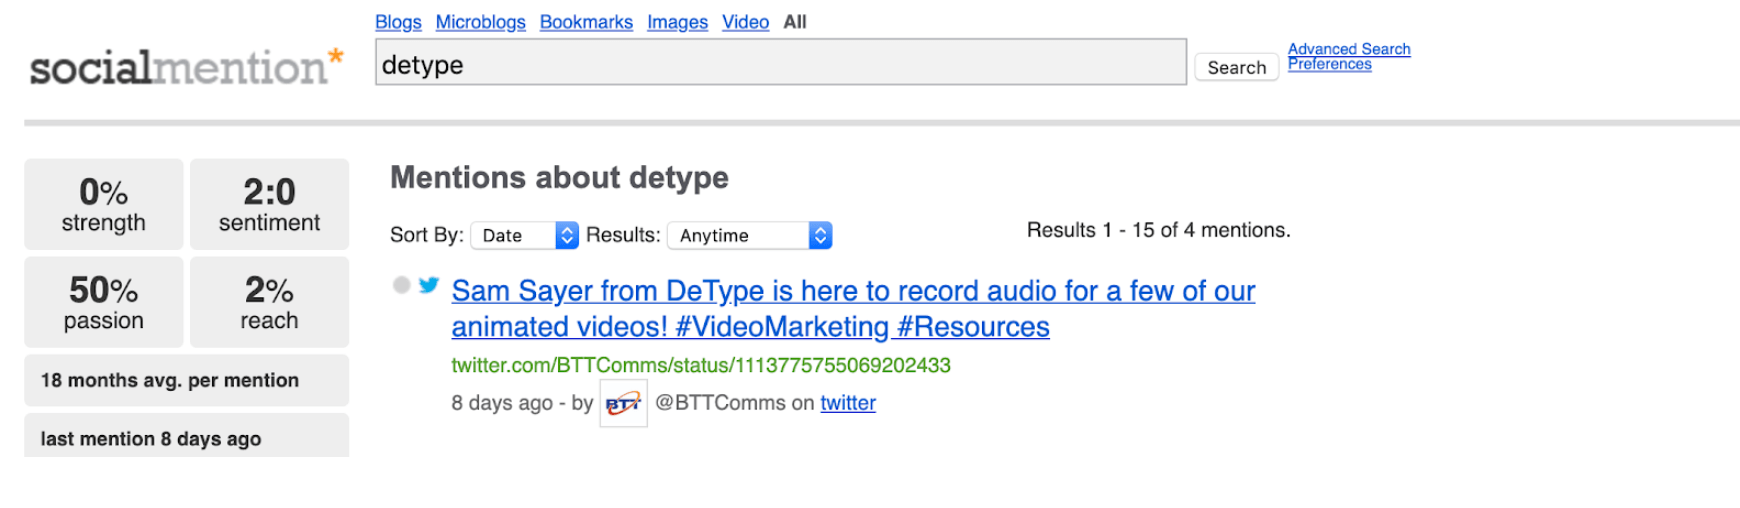Open the Results Anytime dropdown
This screenshot has height=508, width=1740.
click(x=750, y=235)
